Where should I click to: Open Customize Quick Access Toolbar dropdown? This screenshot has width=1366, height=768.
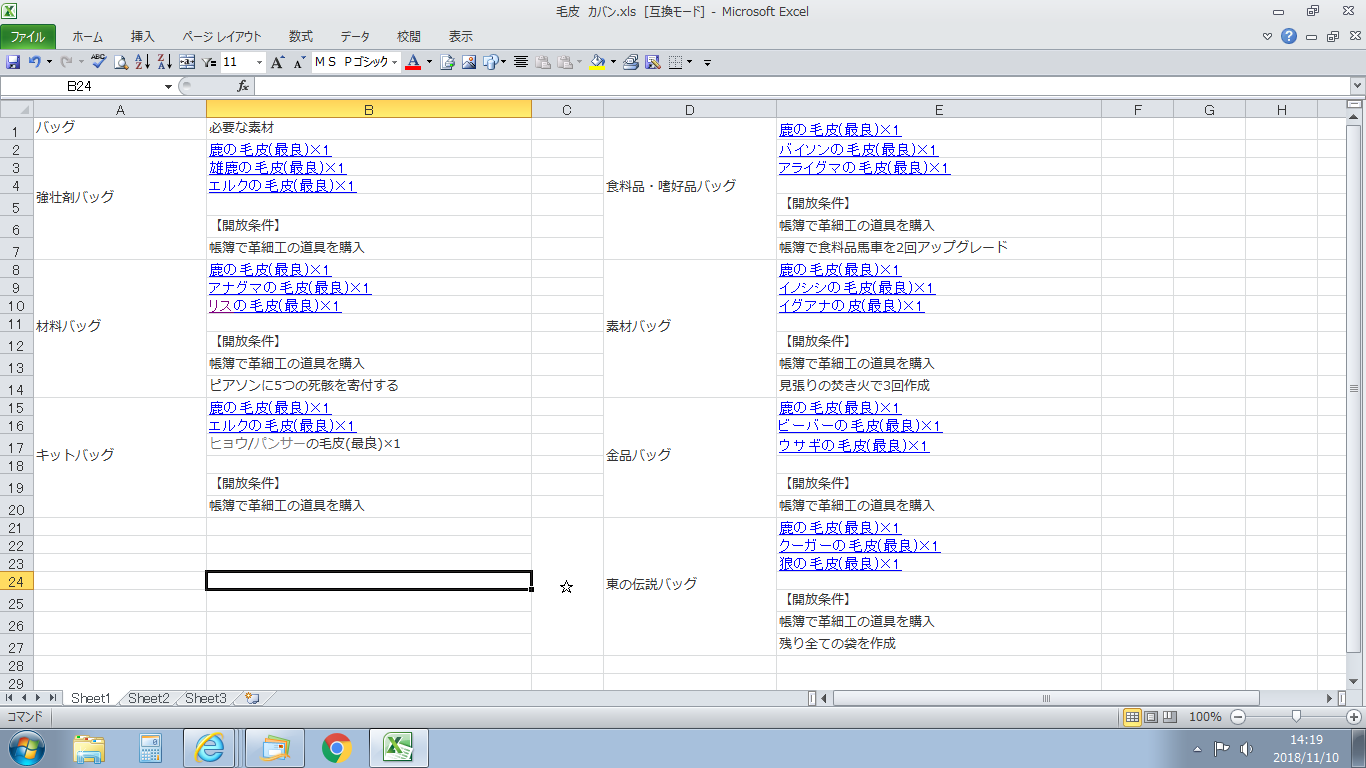(x=707, y=62)
